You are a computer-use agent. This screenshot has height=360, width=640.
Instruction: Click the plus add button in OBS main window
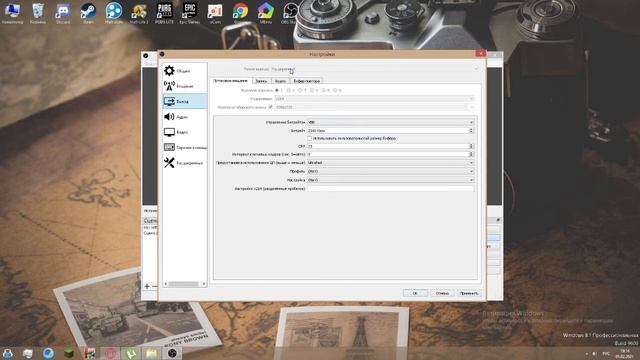[147, 286]
